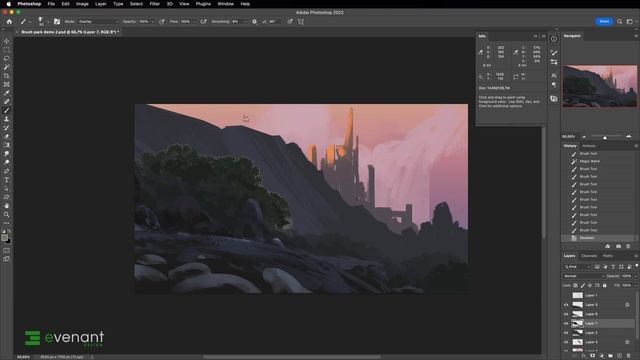Hide Layer 3 with eye icon
The image size is (640, 360).
[566, 333]
